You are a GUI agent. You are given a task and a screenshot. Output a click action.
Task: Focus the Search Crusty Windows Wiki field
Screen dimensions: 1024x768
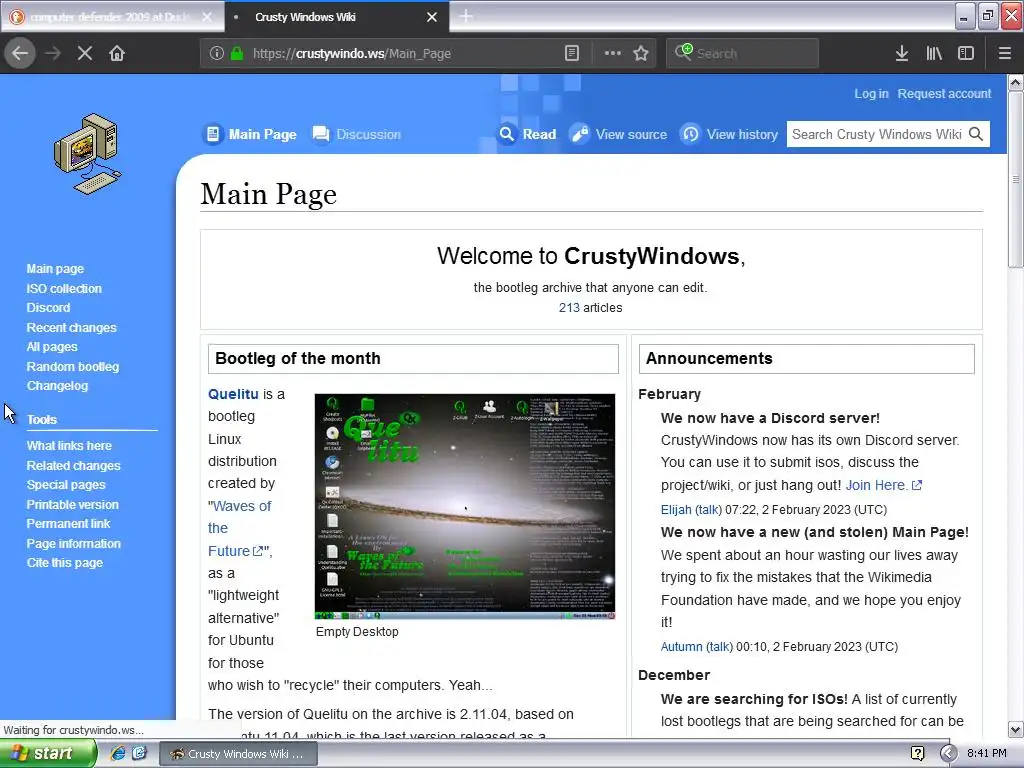tap(876, 134)
